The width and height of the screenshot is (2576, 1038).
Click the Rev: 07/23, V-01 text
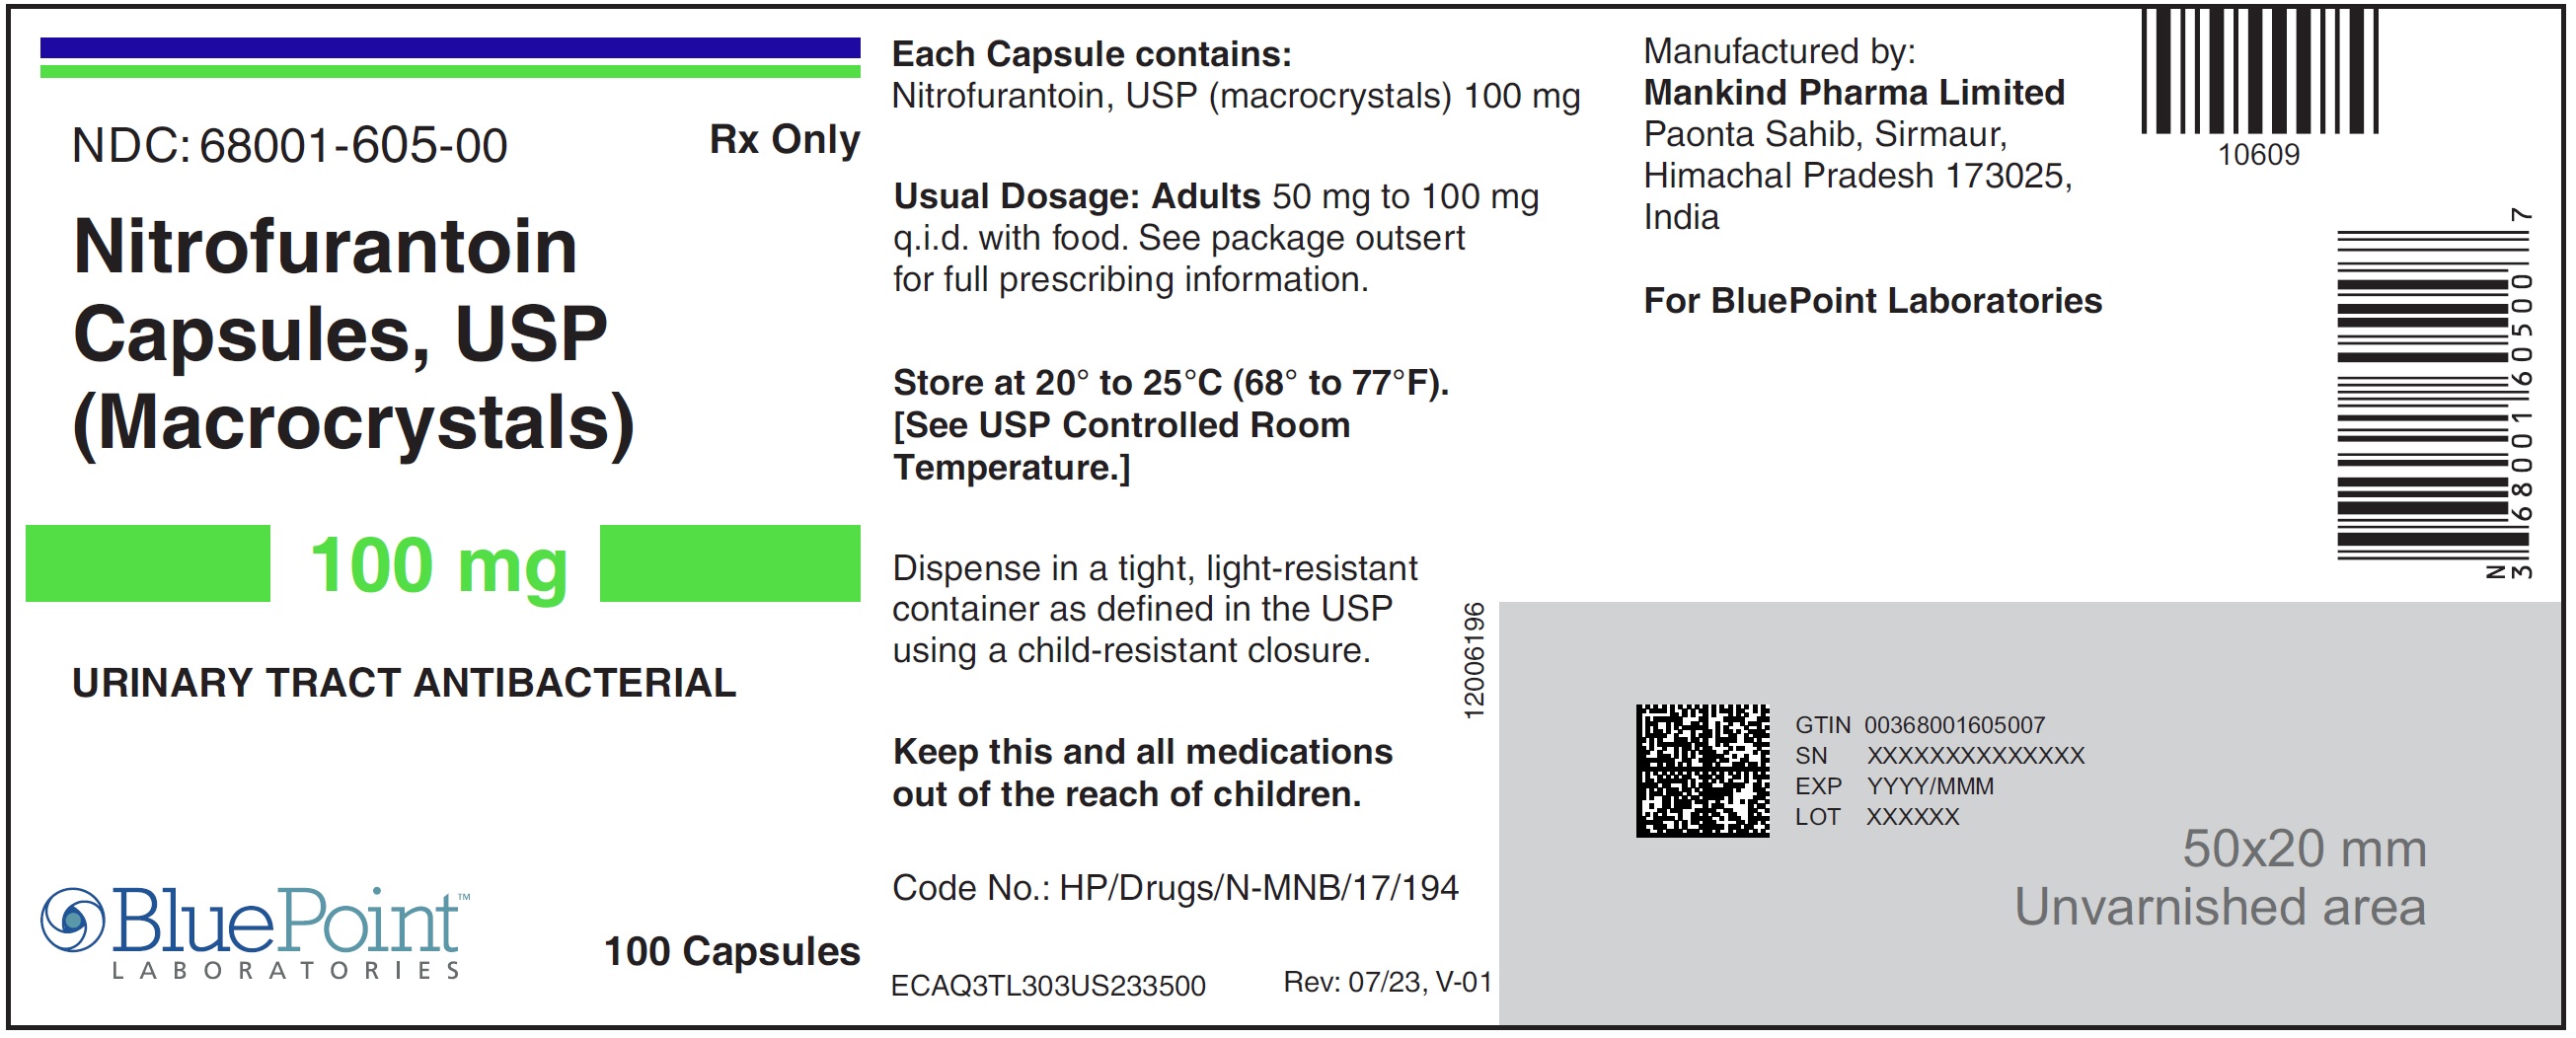point(1387,982)
